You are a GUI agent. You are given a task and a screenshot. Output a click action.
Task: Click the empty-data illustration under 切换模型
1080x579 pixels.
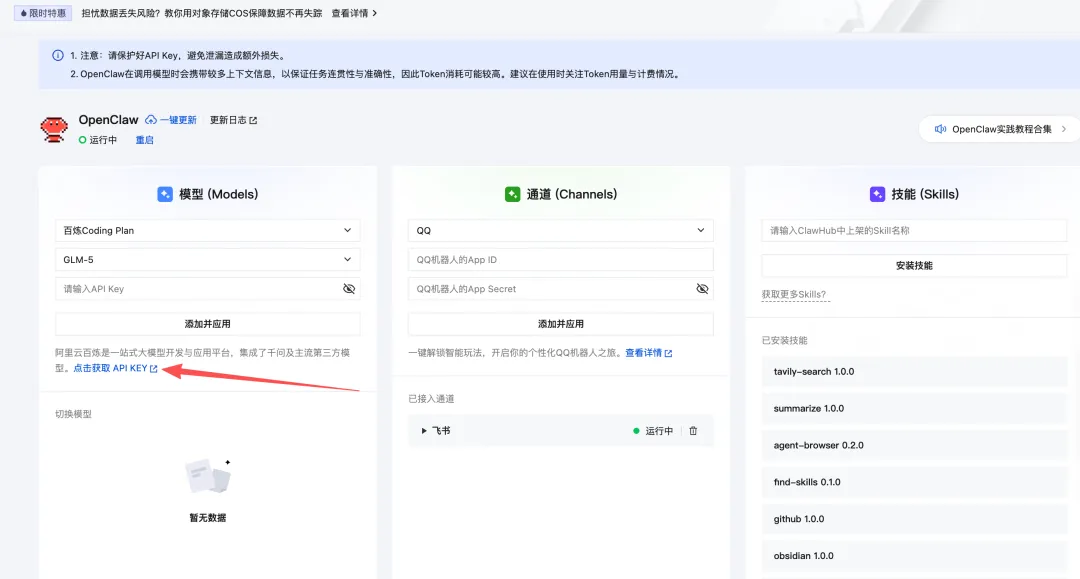point(208,476)
